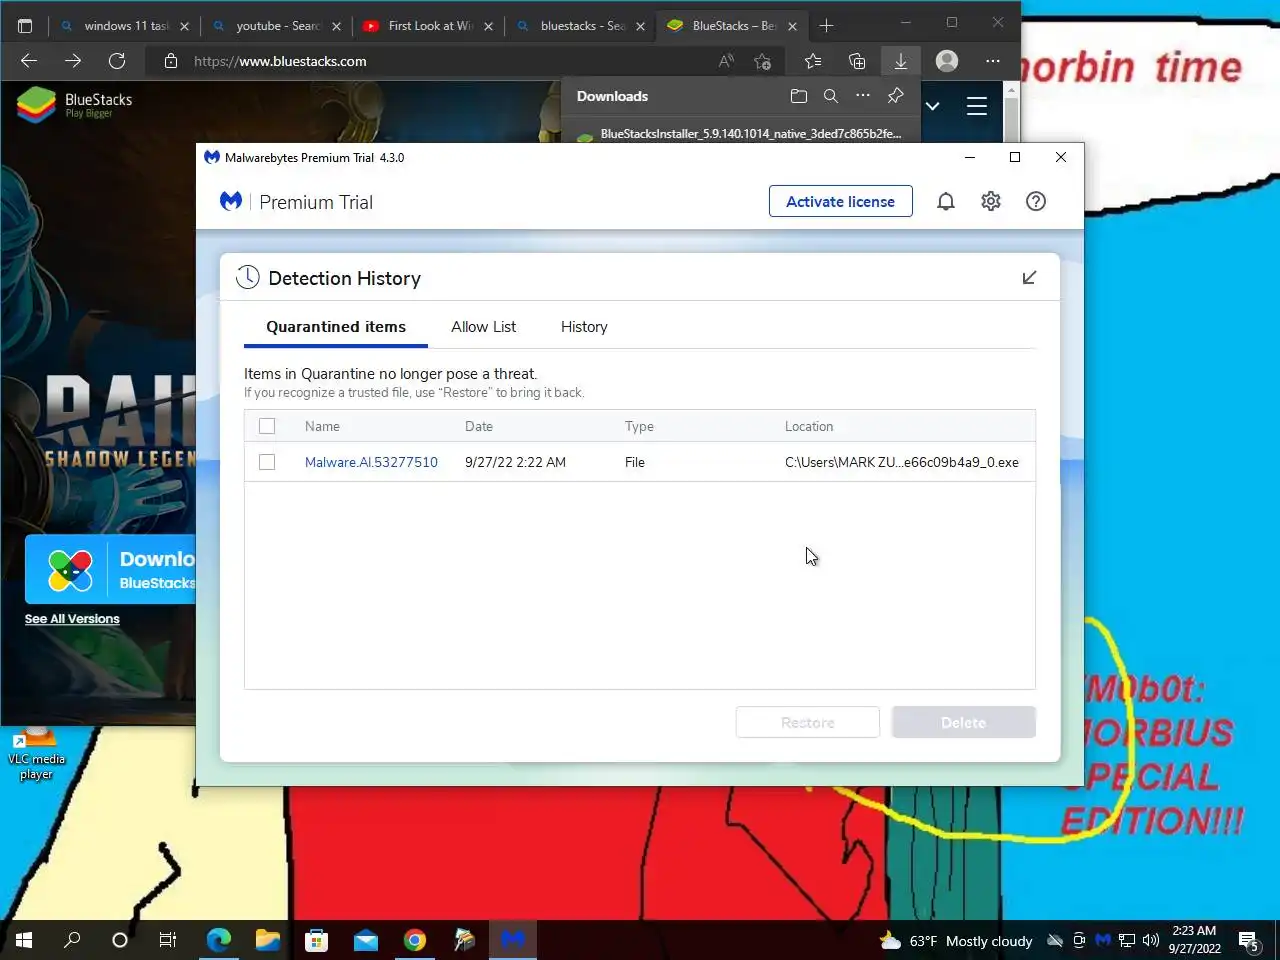Screen dimensions: 1280x960
Task: Select the Quarantined items tab
Action: 336,327
